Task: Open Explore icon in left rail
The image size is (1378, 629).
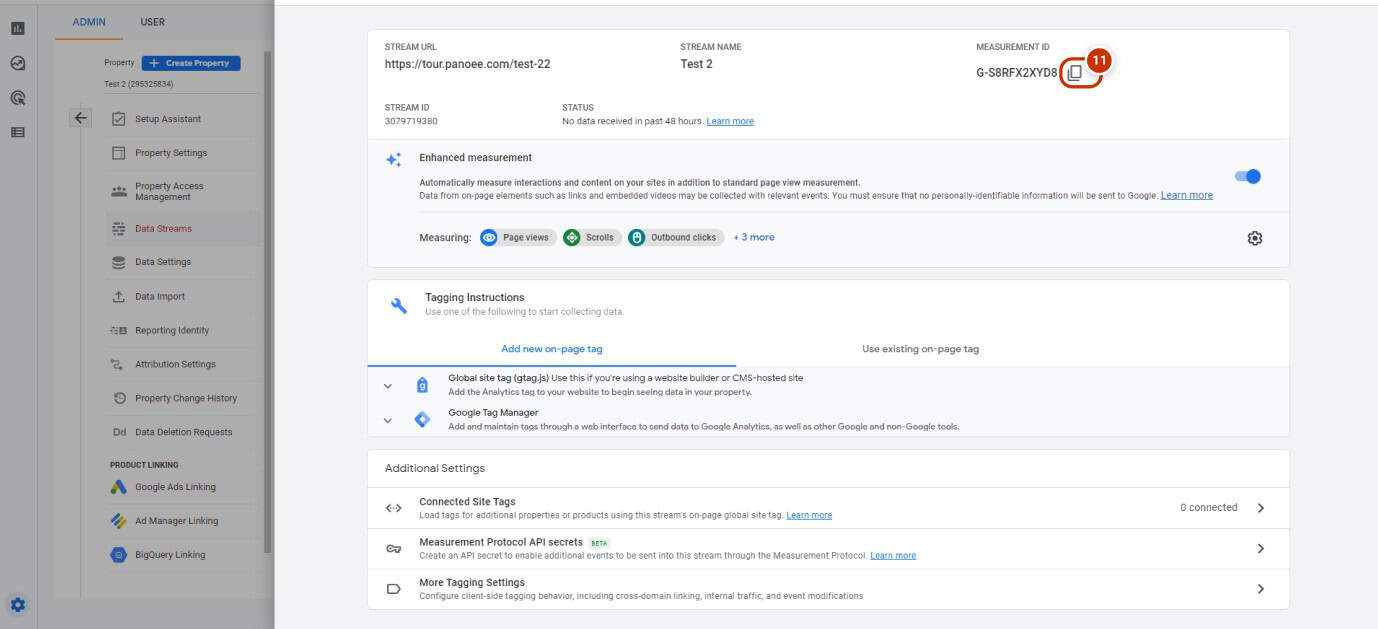Action: coord(18,63)
